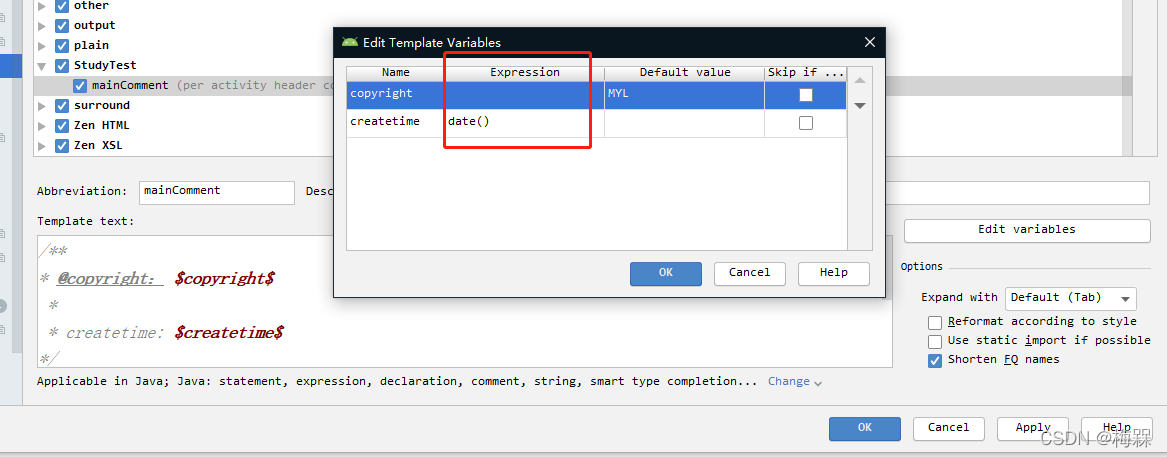Move the selected variable up with the arrow
The height and width of the screenshot is (457, 1167).
tap(859, 80)
